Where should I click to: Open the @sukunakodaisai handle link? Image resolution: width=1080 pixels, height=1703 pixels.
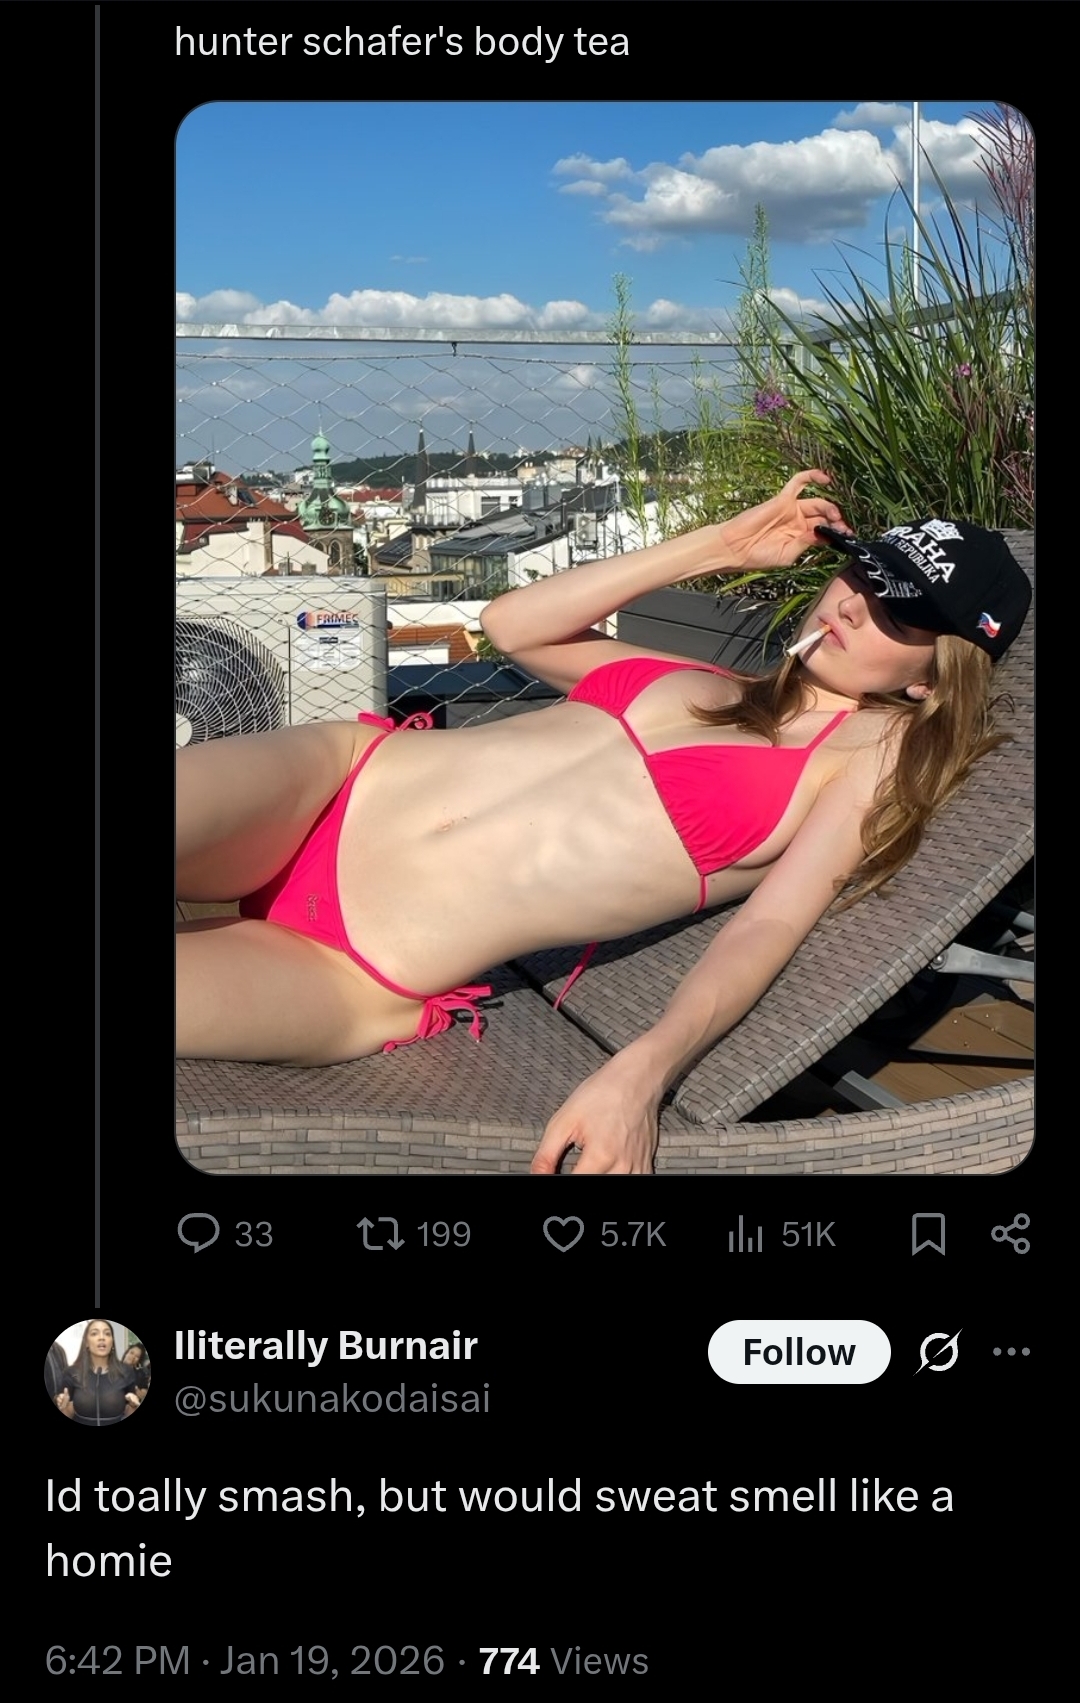click(x=332, y=1398)
